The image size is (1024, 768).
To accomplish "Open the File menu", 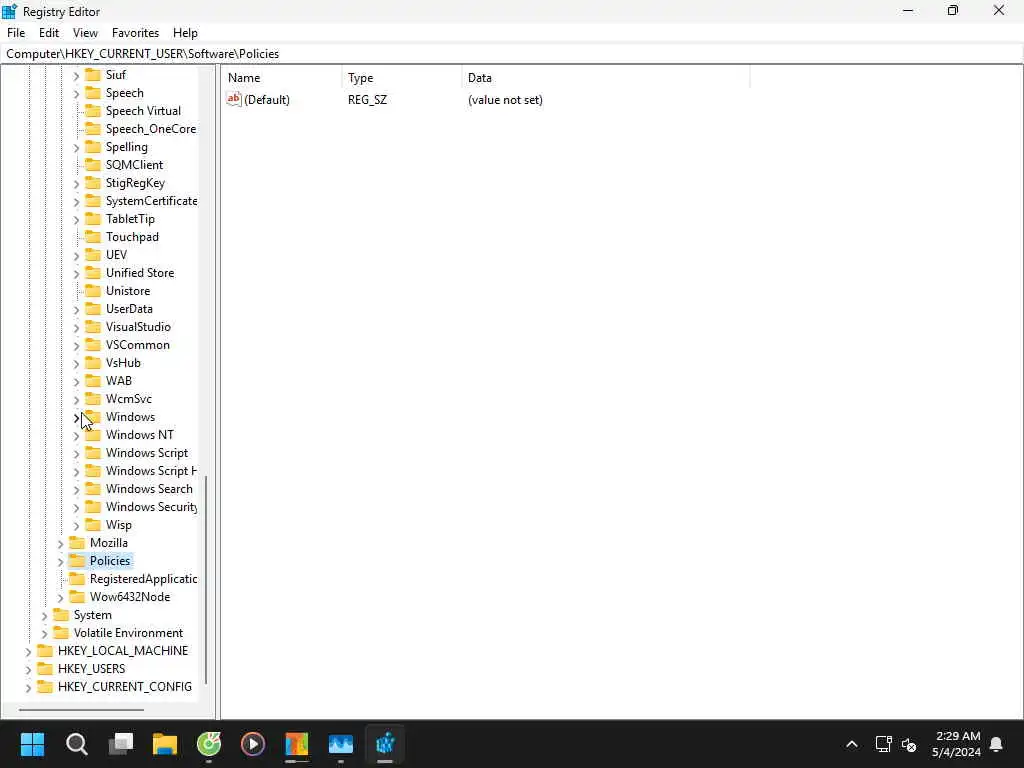I will coord(16,33).
